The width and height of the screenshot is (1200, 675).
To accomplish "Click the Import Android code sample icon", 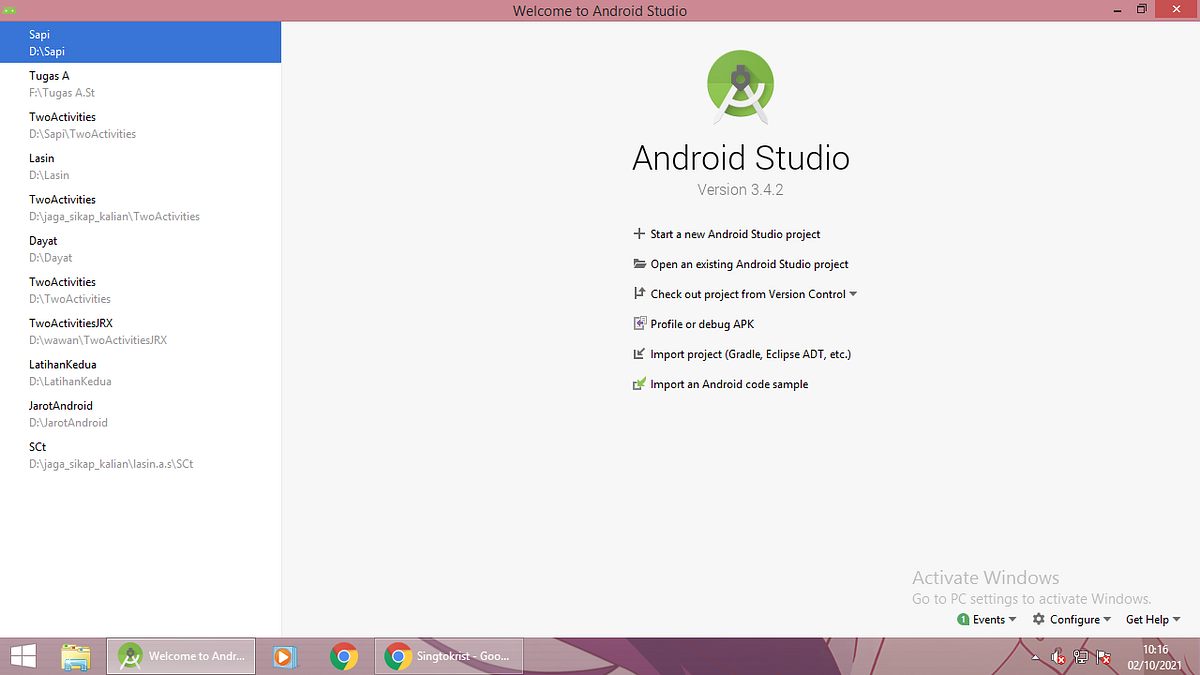I will click(x=639, y=383).
